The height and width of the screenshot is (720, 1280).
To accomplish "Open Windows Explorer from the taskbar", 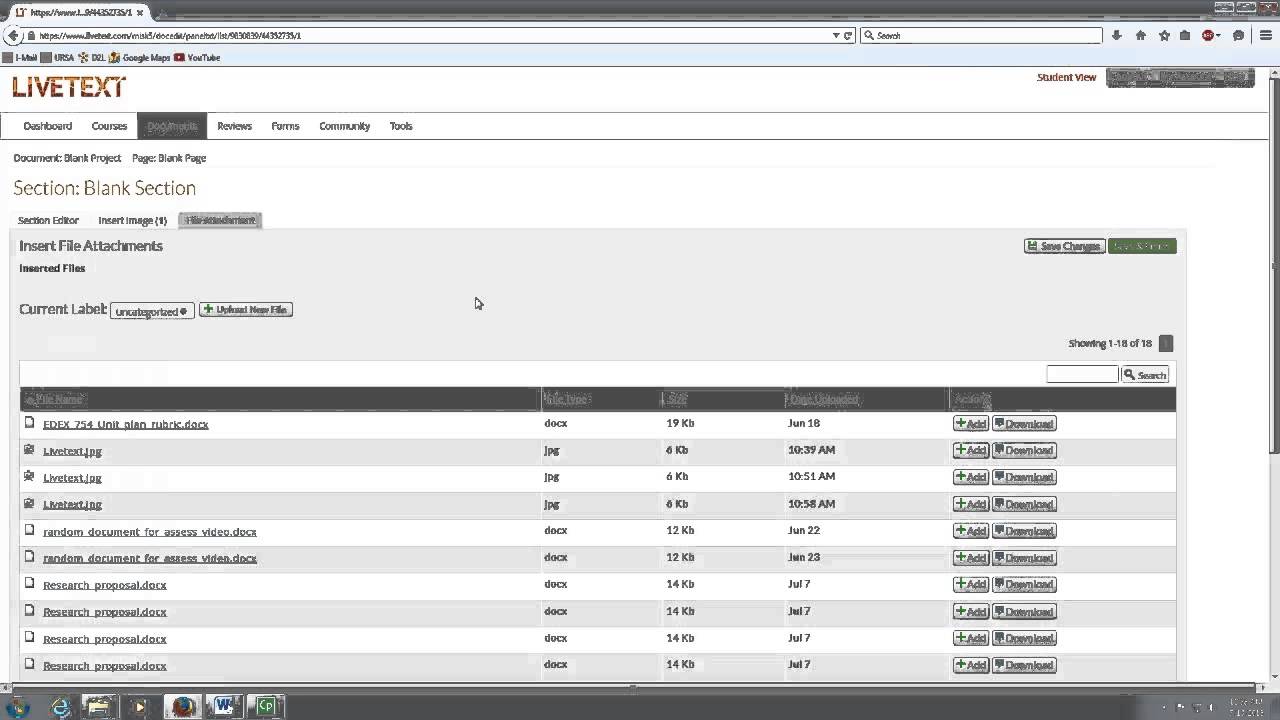I will point(99,706).
